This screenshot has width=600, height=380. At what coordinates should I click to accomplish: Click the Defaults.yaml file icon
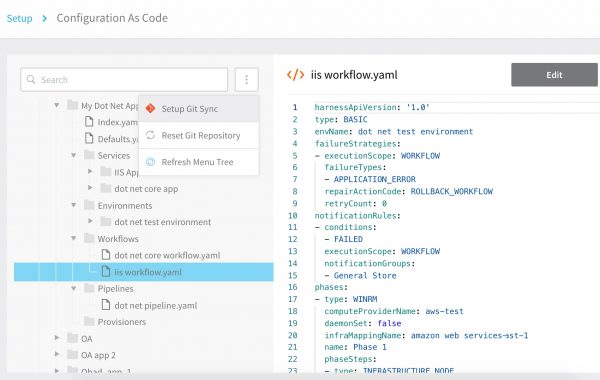[89, 138]
